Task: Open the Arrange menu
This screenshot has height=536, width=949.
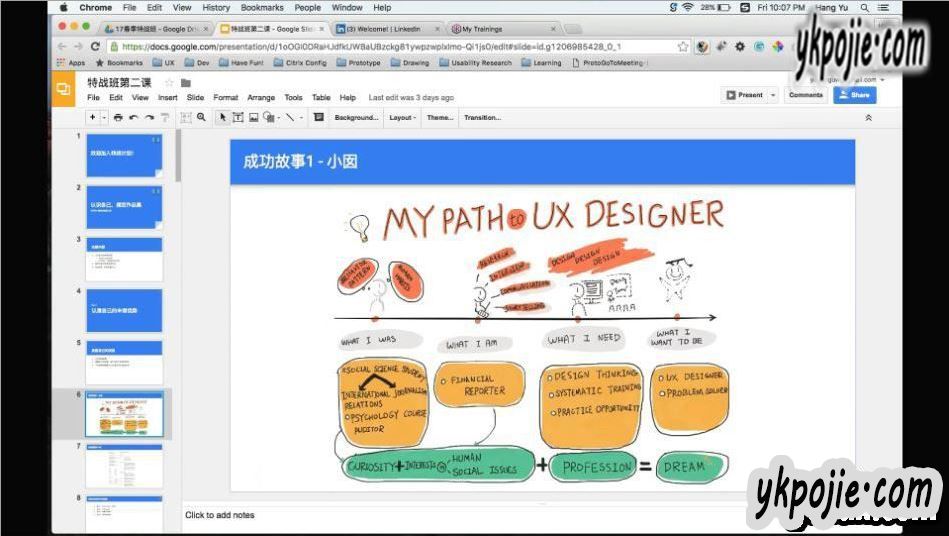Action: [260, 98]
